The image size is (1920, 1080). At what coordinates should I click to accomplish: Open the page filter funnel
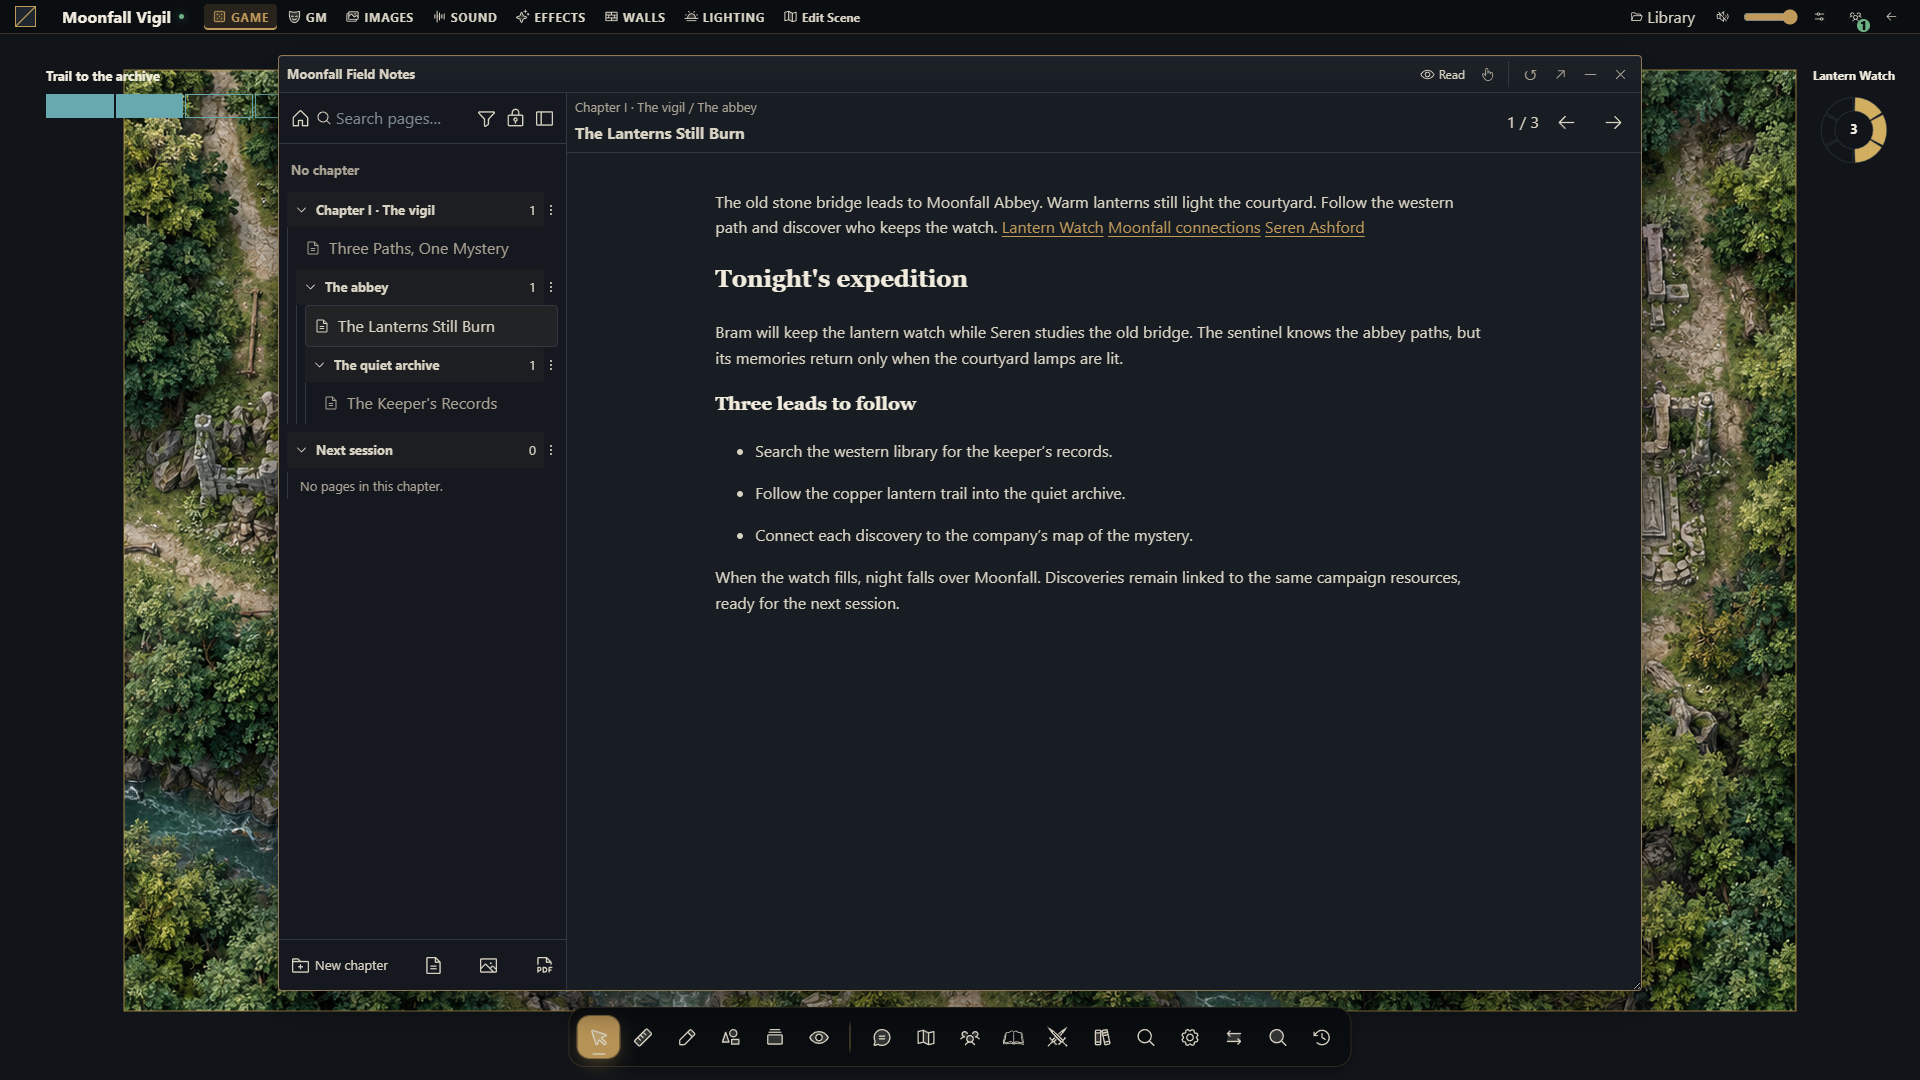tap(486, 118)
